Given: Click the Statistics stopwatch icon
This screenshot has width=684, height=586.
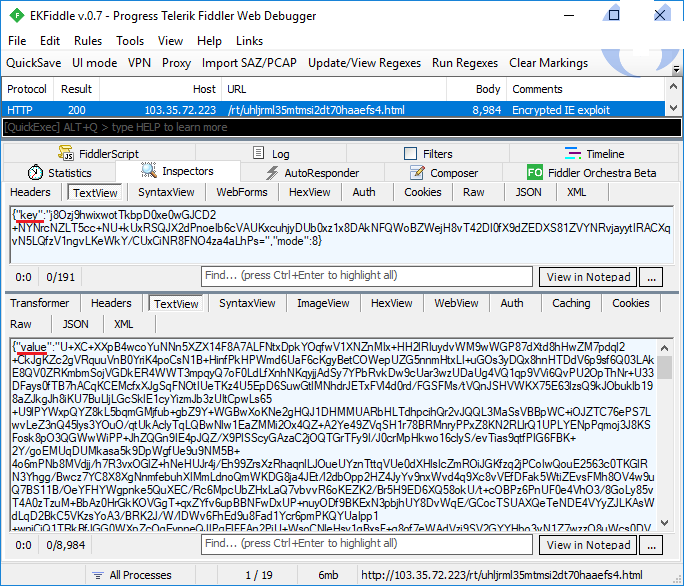Looking at the screenshot, I should pyautogui.click(x=35, y=173).
